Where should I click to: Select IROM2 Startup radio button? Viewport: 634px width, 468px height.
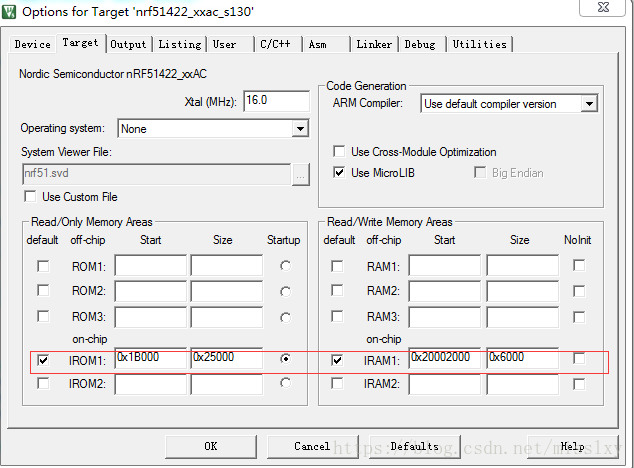click(285, 383)
